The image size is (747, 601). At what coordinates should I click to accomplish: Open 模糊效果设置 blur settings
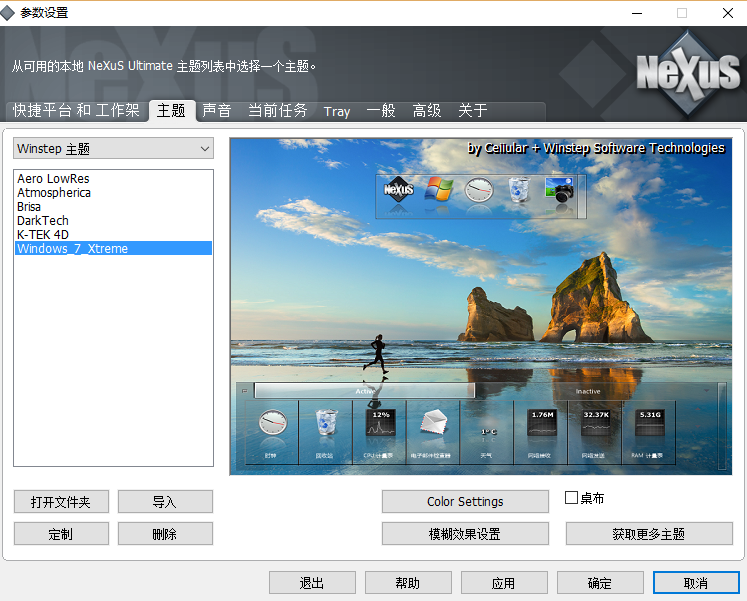465,534
